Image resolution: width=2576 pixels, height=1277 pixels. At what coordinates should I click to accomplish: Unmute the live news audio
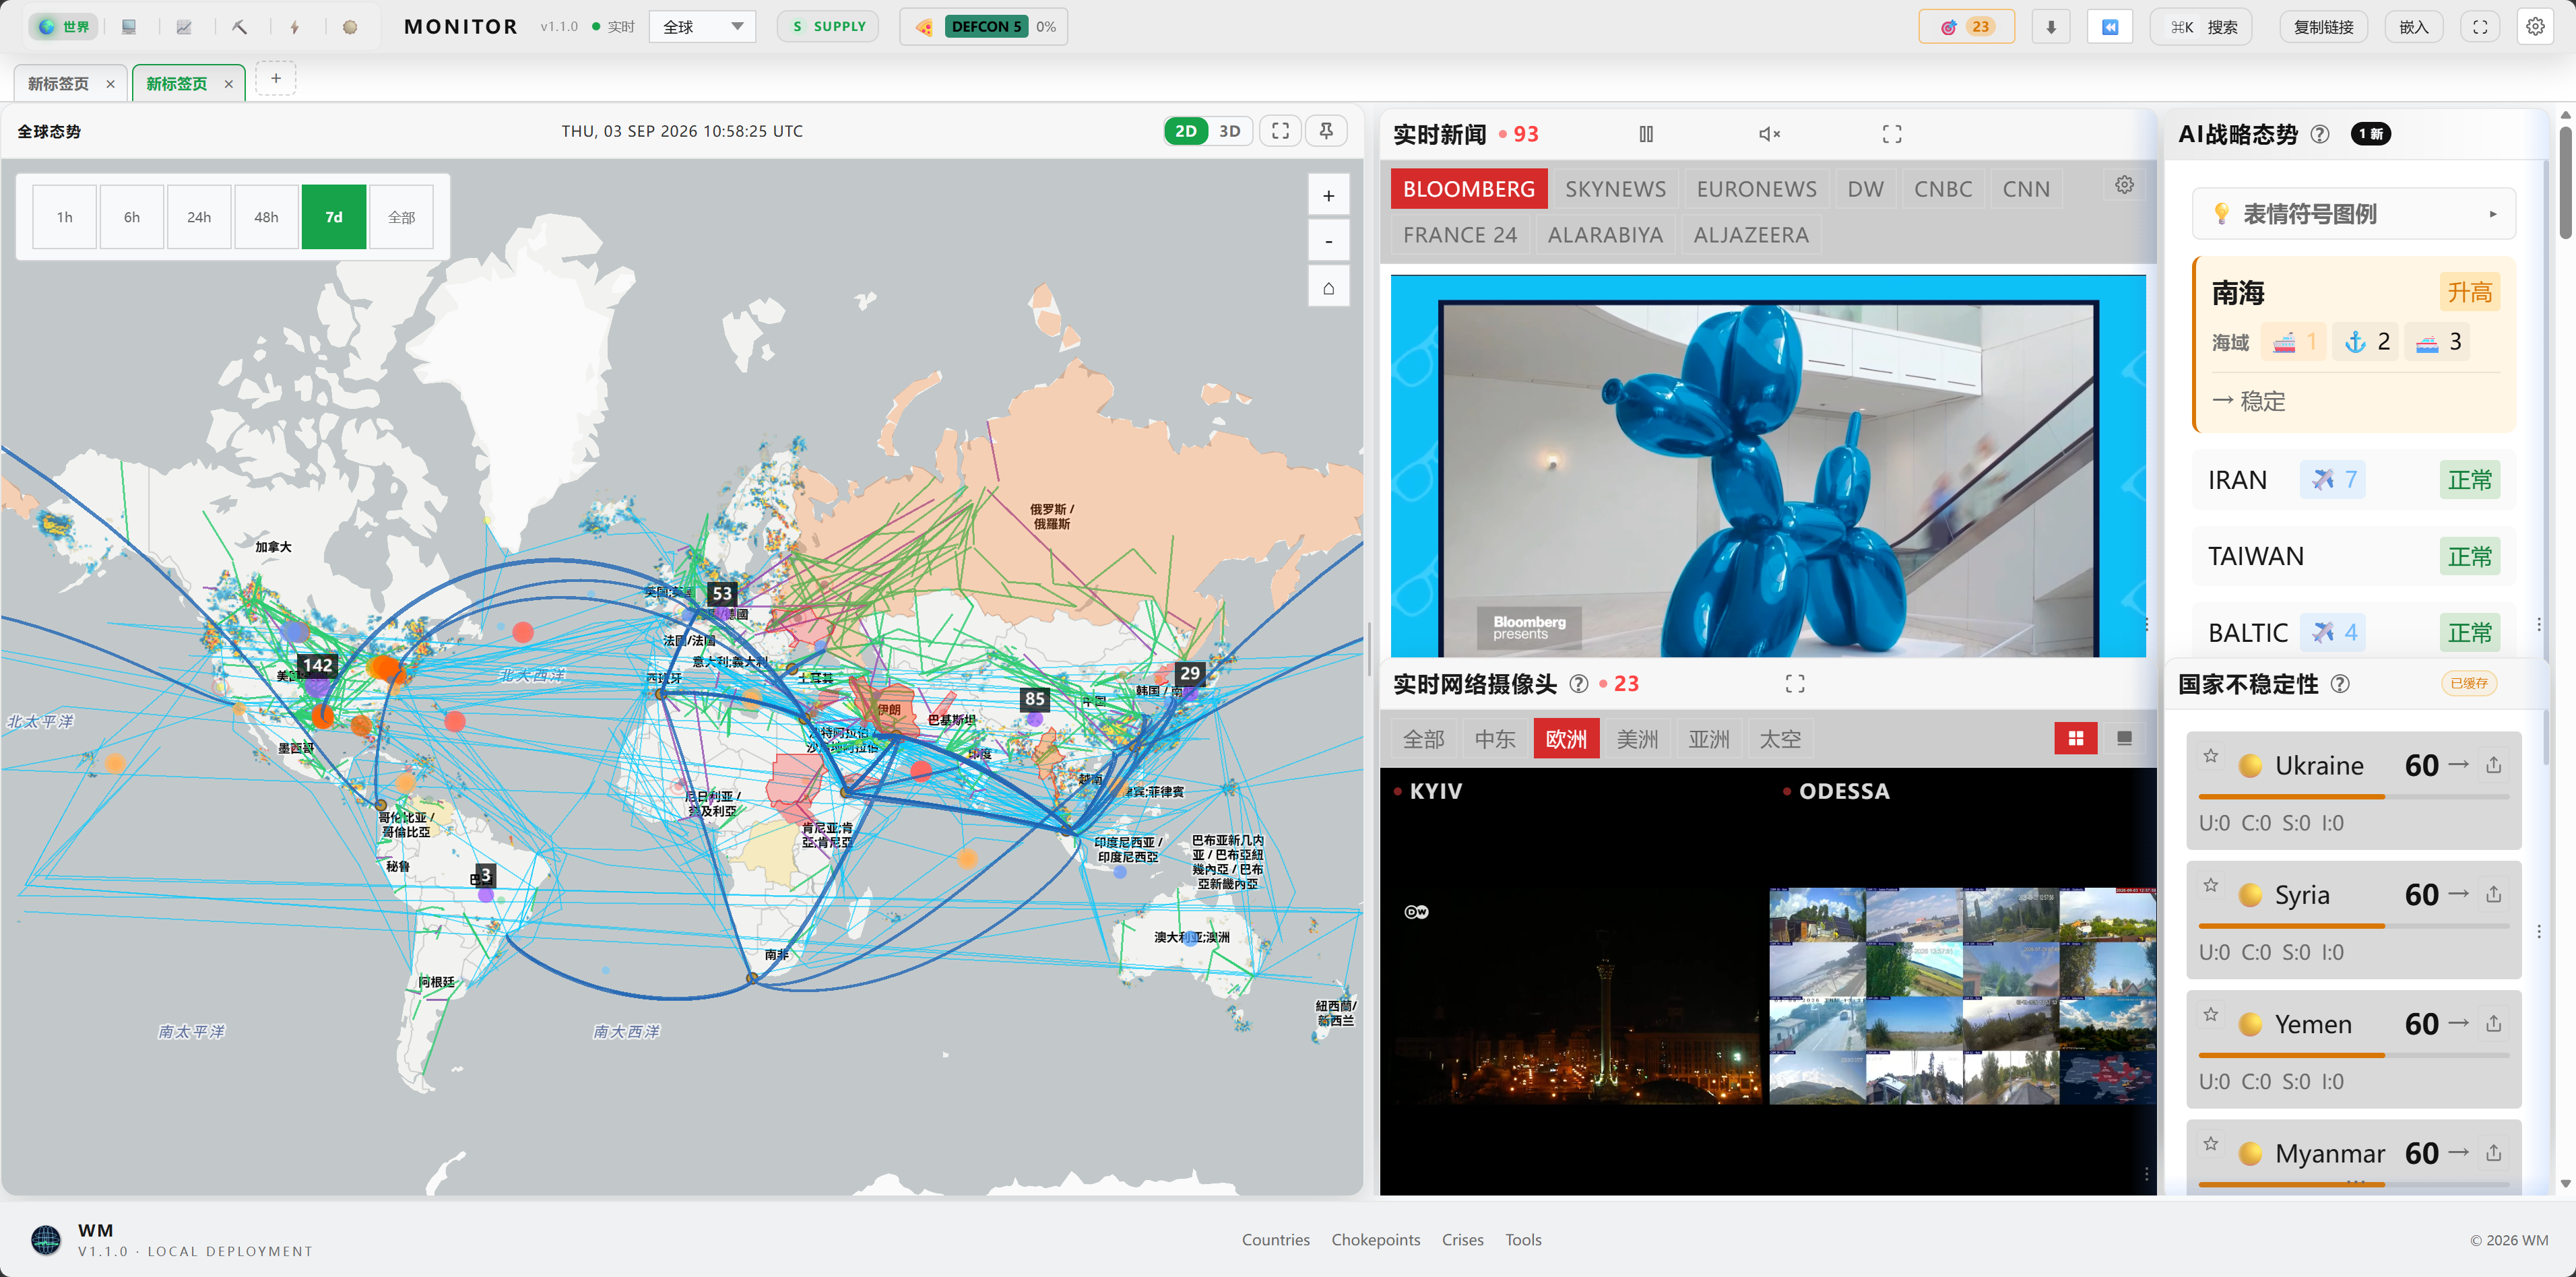pos(1769,134)
